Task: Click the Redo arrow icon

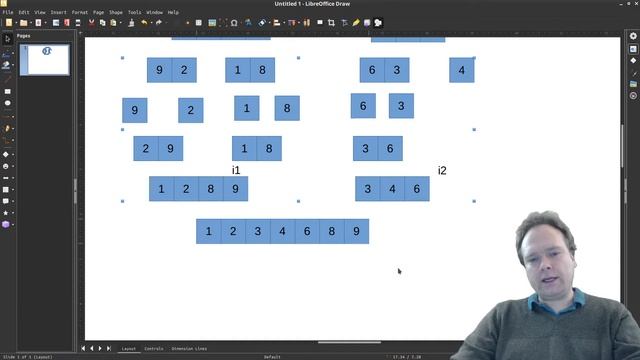Action: [159, 23]
